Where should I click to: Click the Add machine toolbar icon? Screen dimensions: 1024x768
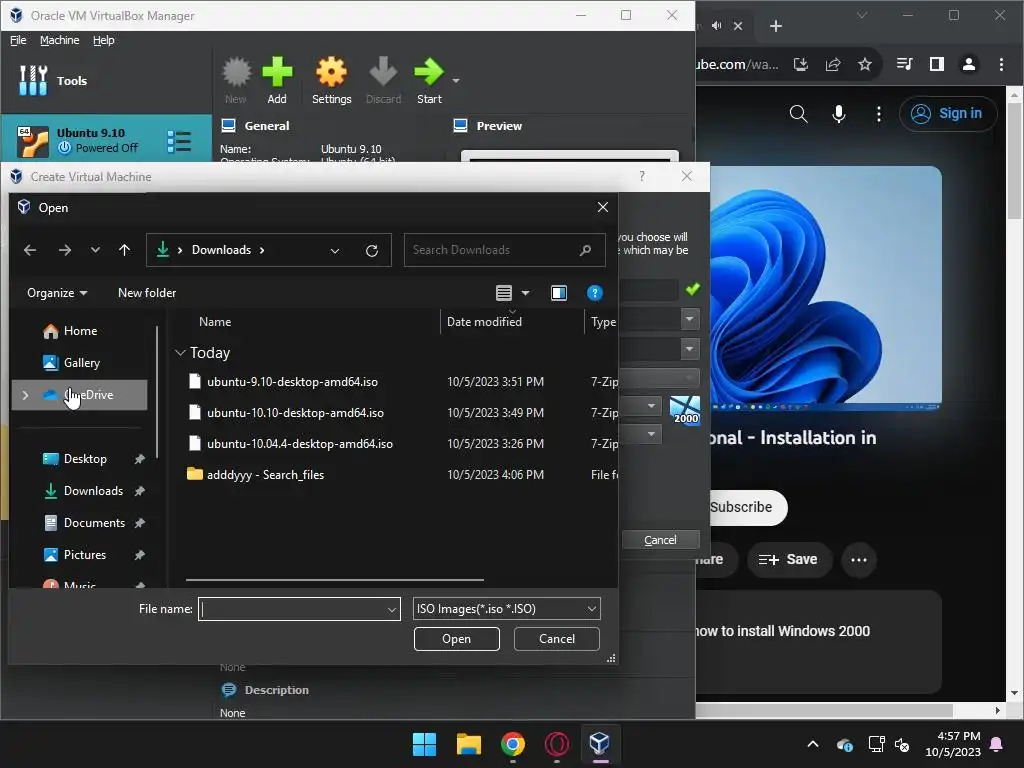(x=277, y=72)
